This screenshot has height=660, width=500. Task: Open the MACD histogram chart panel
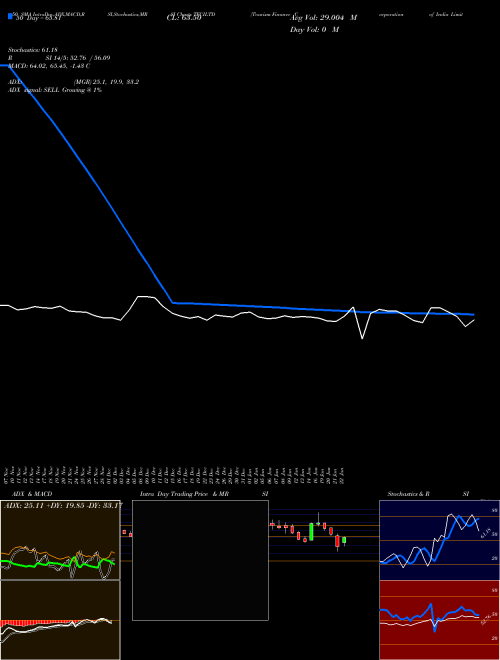60,620
